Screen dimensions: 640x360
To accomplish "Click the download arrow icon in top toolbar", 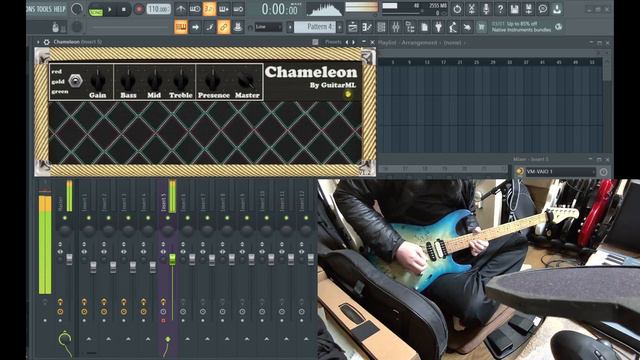I will point(557,9).
